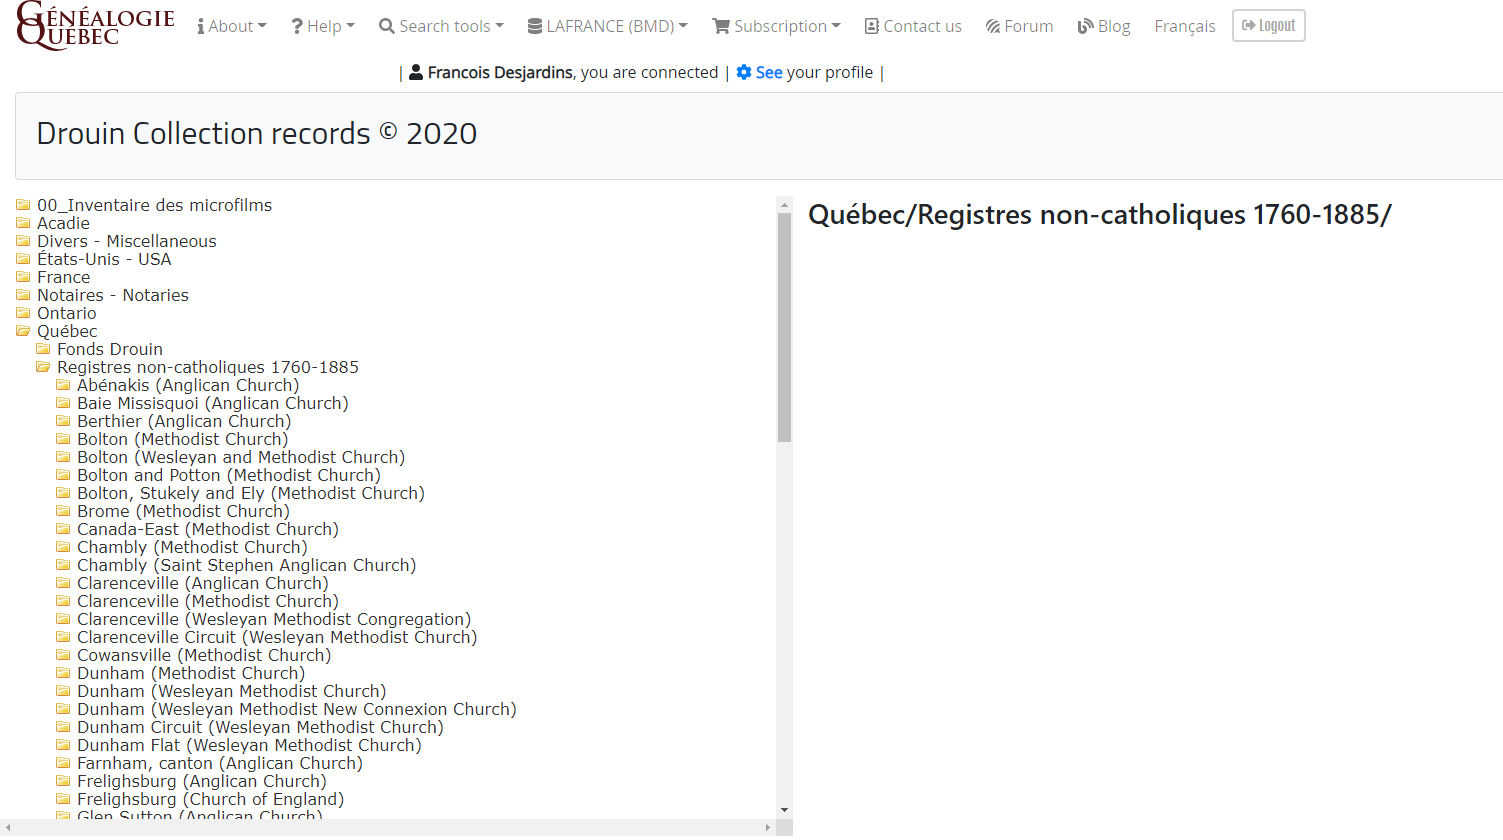The height and width of the screenshot is (840, 1503).
Task: Click the tree scrollbar up arrow
Action: point(784,204)
